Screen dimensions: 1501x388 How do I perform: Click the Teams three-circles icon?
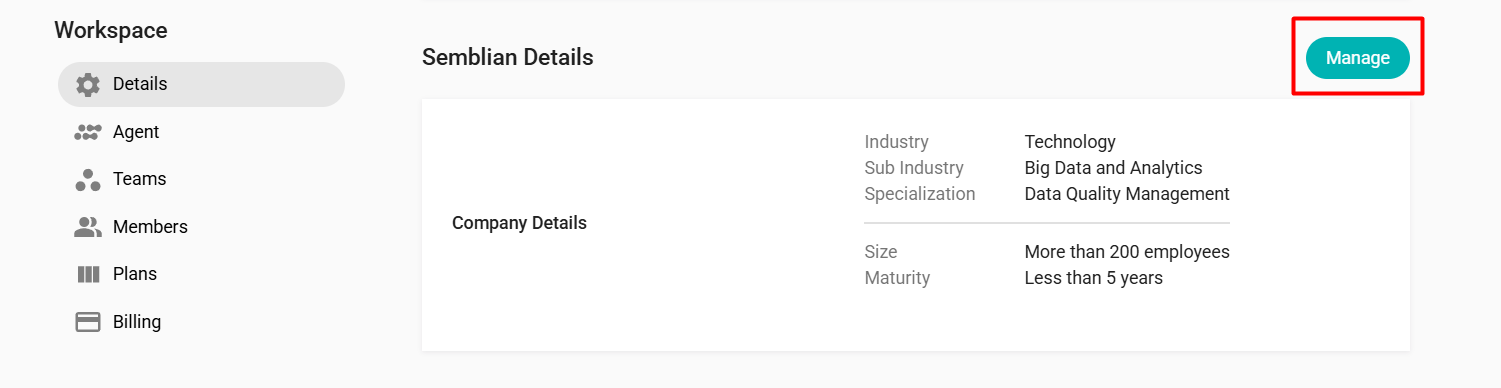[x=88, y=179]
